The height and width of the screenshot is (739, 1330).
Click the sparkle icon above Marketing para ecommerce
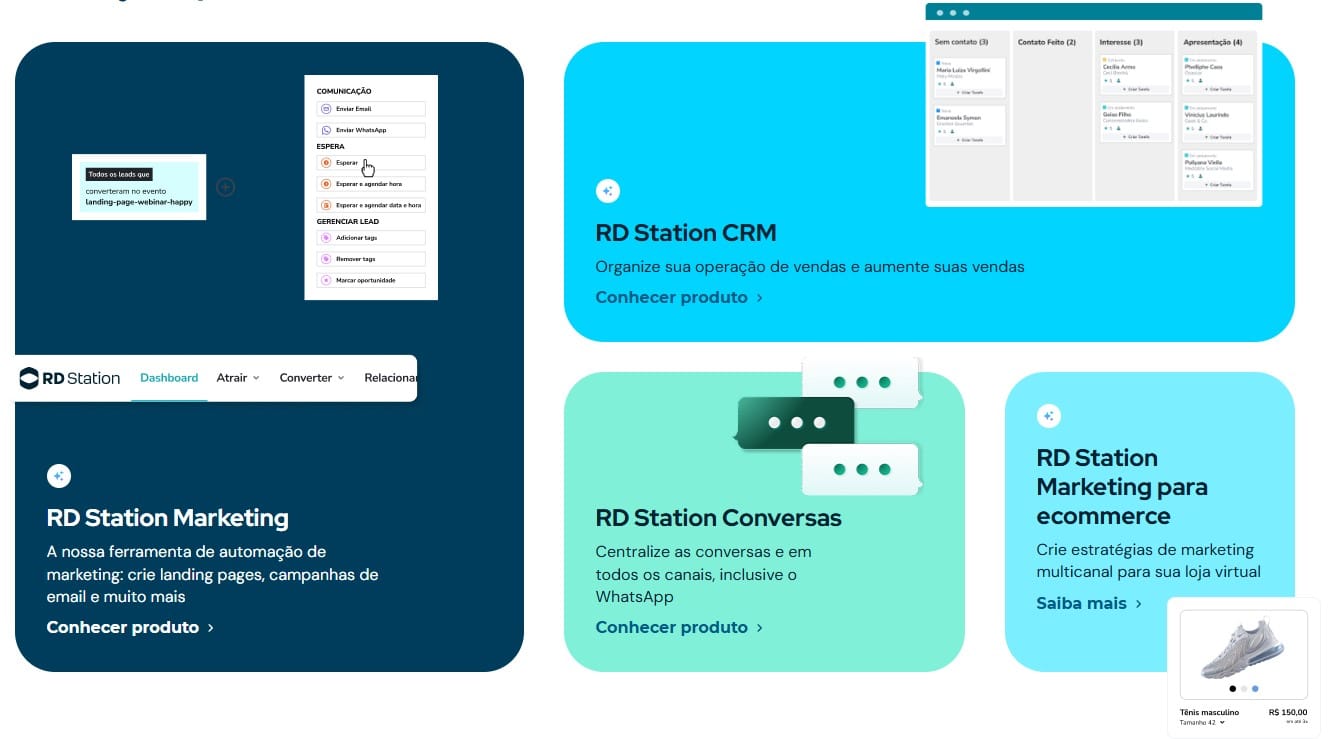1048,416
